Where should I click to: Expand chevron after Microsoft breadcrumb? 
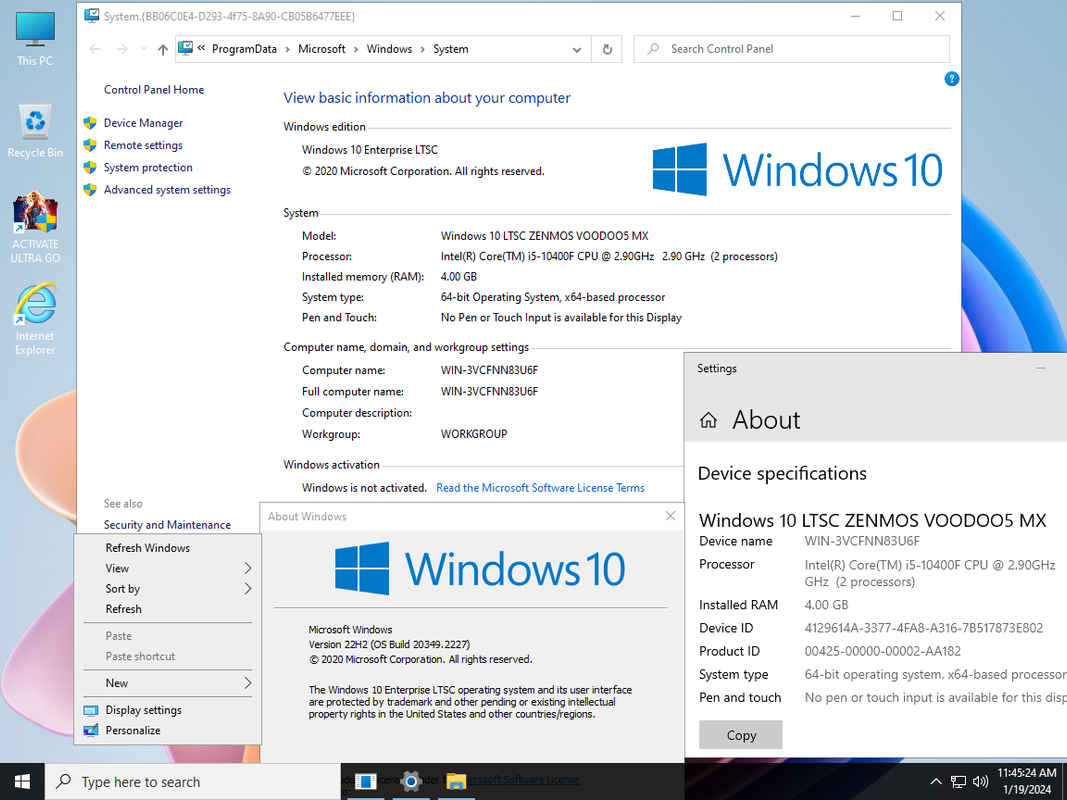355,49
